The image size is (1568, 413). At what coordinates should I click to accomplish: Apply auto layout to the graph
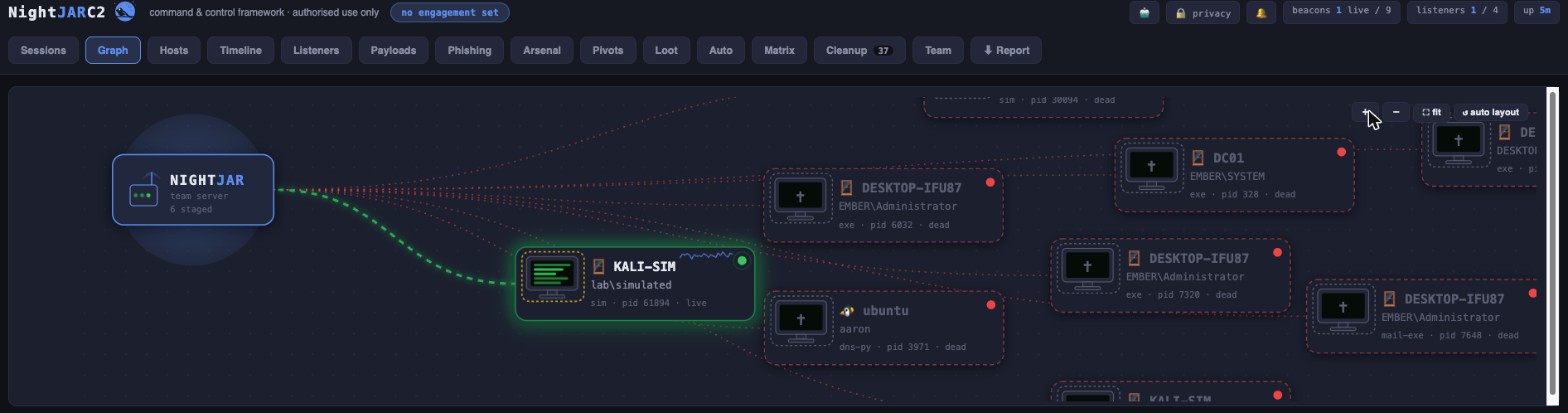coord(1490,112)
